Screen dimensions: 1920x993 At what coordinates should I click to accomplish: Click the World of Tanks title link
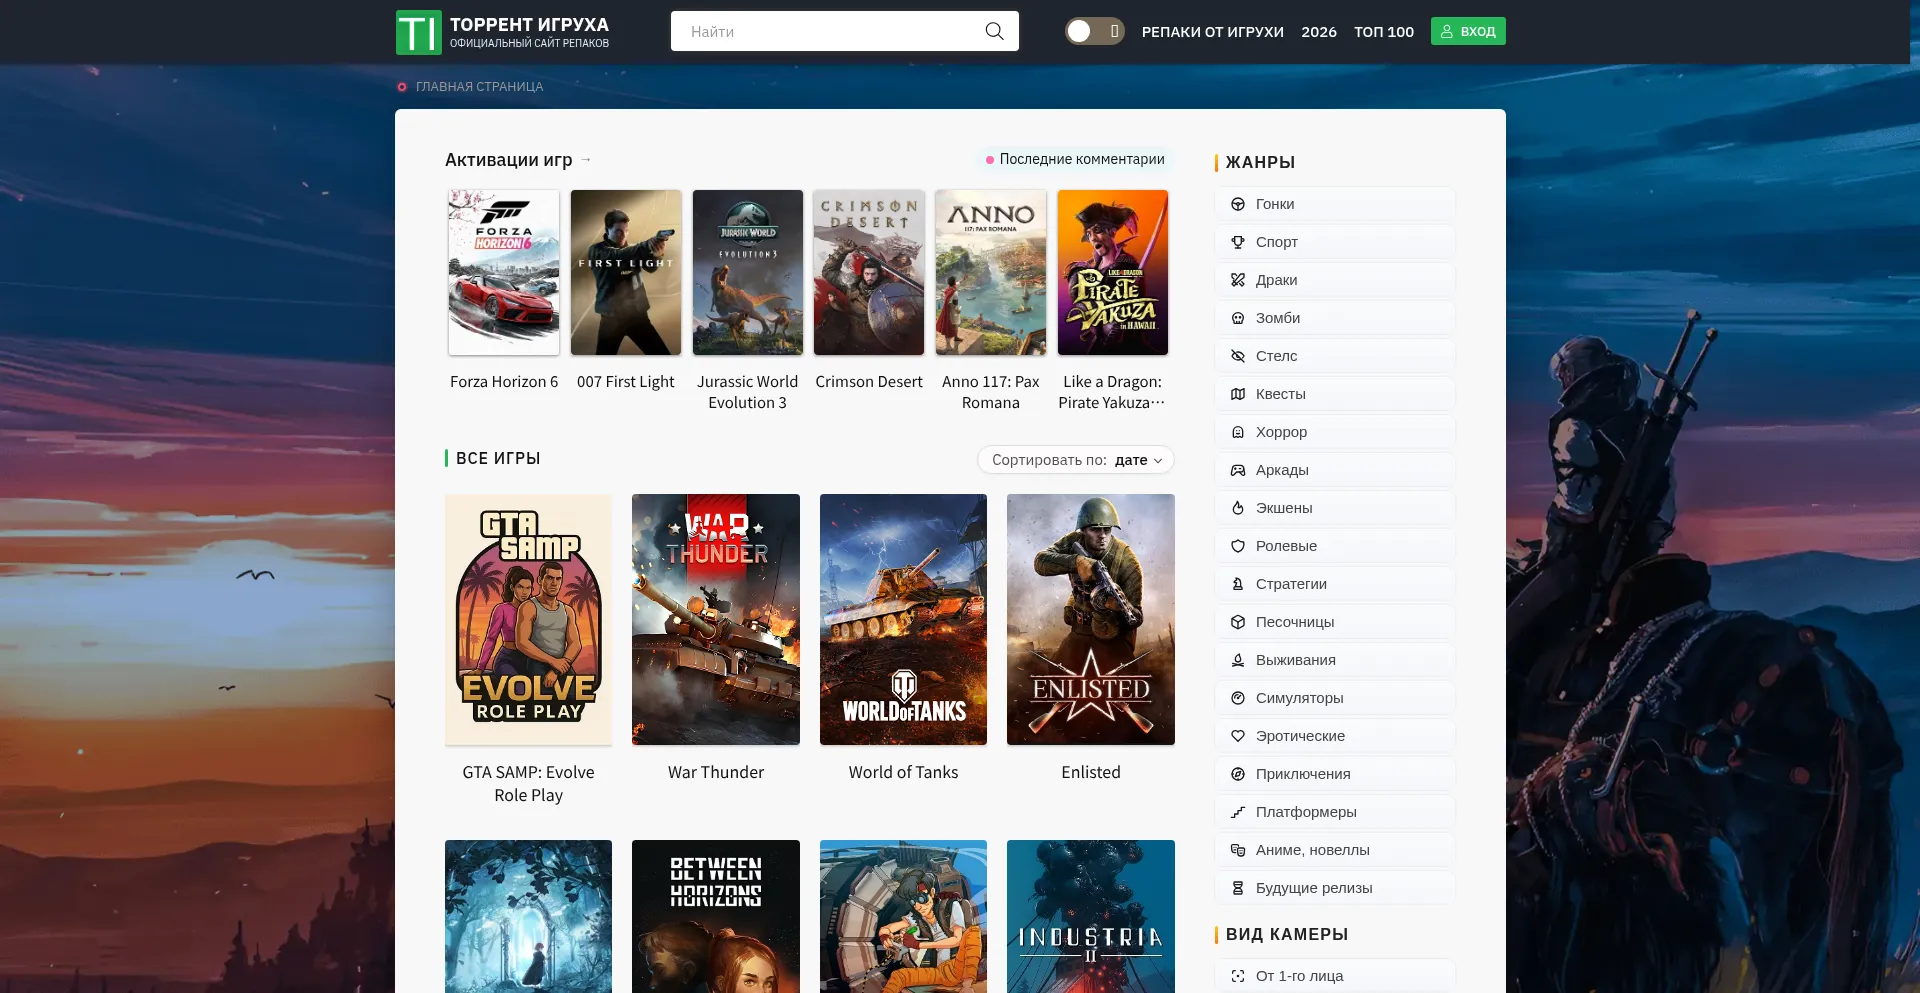[x=903, y=772]
